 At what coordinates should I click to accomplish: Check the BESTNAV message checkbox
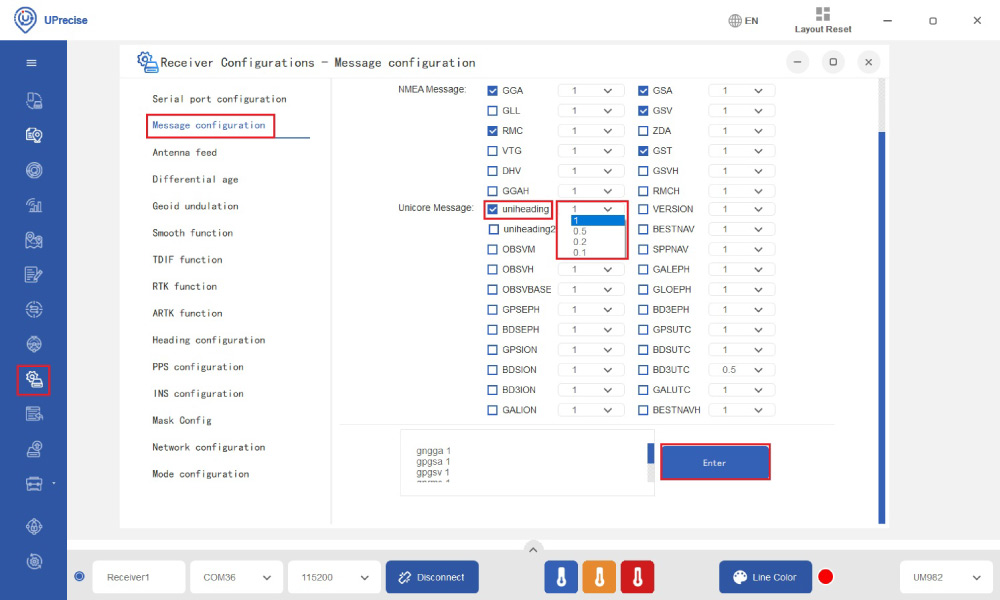point(643,229)
